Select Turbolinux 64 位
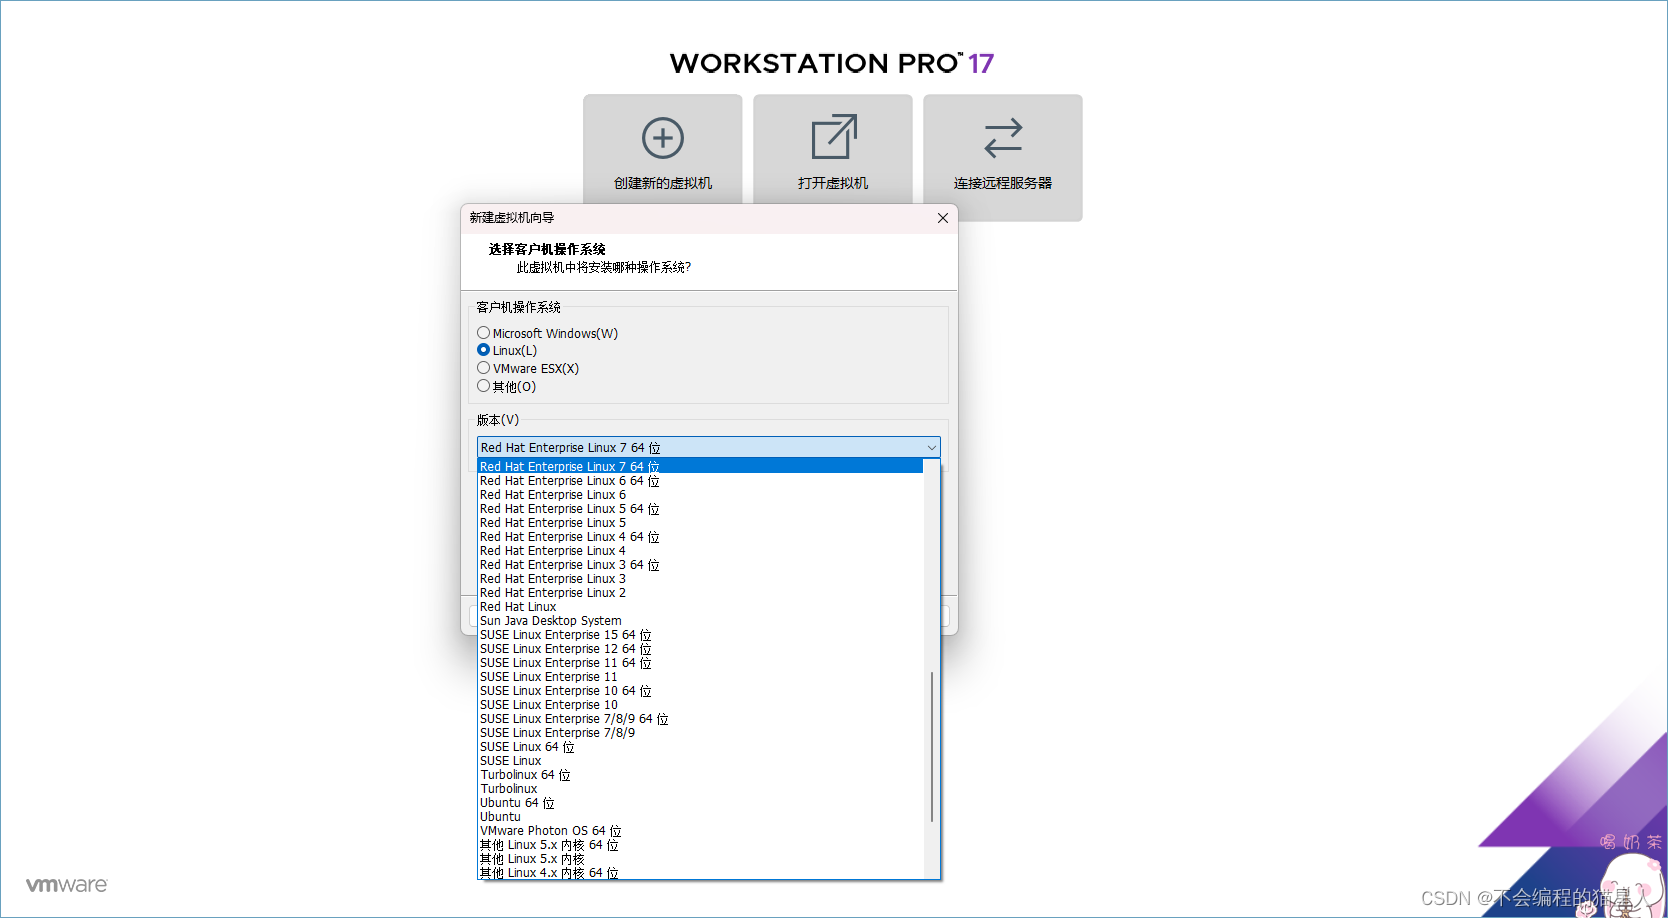Image resolution: width=1668 pixels, height=918 pixels. 700,775
